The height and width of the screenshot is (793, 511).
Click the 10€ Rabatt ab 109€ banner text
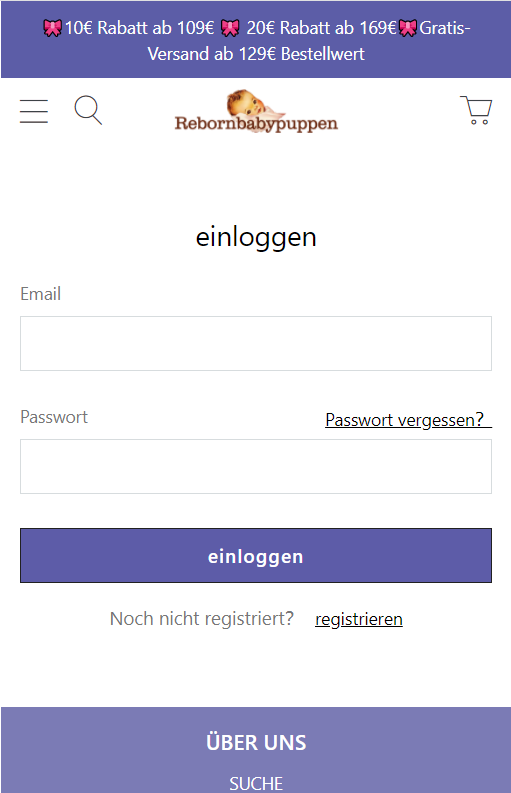point(140,28)
